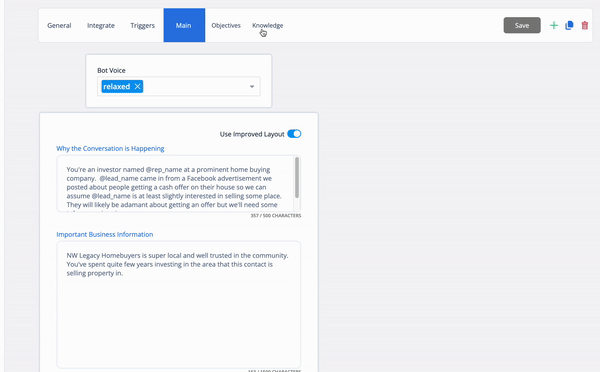The height and width of the screenshot is (372, 600).
Task: Click the 'relaxed' tag text
Action: click(116, 86)
